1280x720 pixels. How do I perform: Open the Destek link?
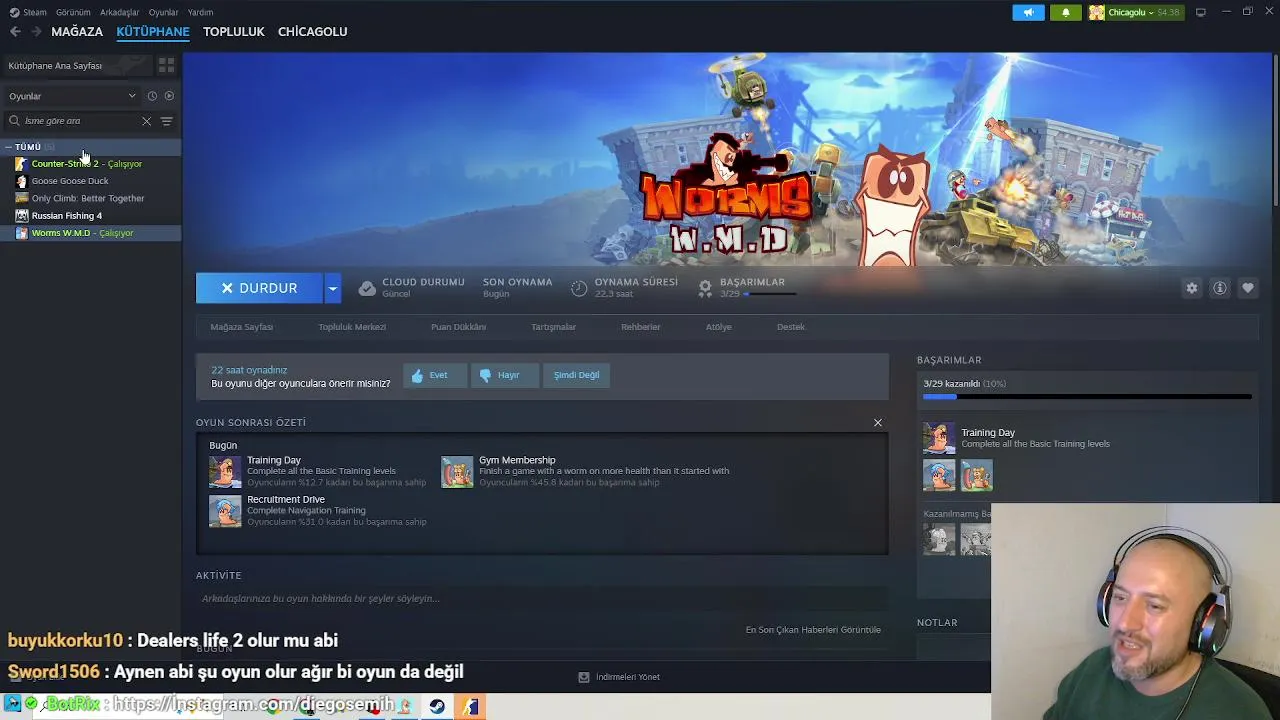point(791,327)
